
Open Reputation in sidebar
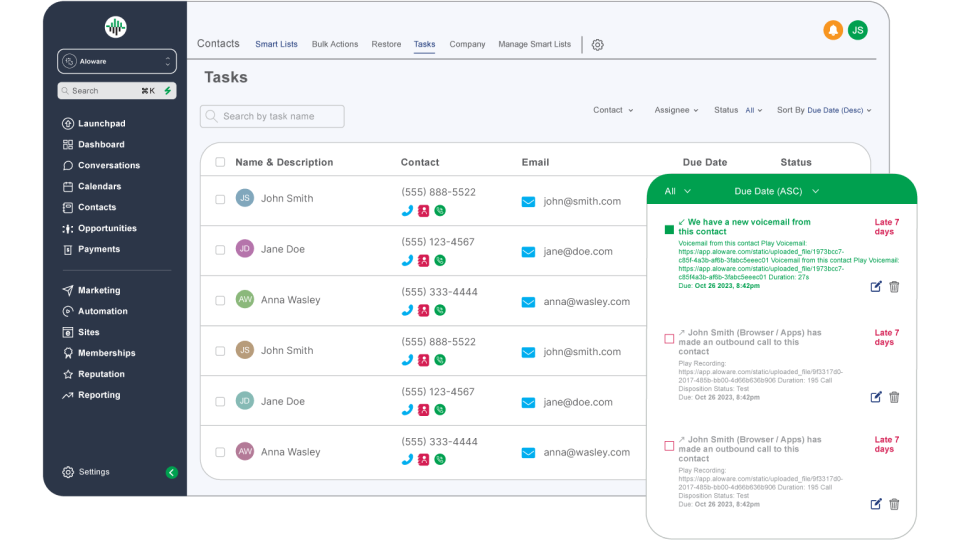click(x=93, y=373)
